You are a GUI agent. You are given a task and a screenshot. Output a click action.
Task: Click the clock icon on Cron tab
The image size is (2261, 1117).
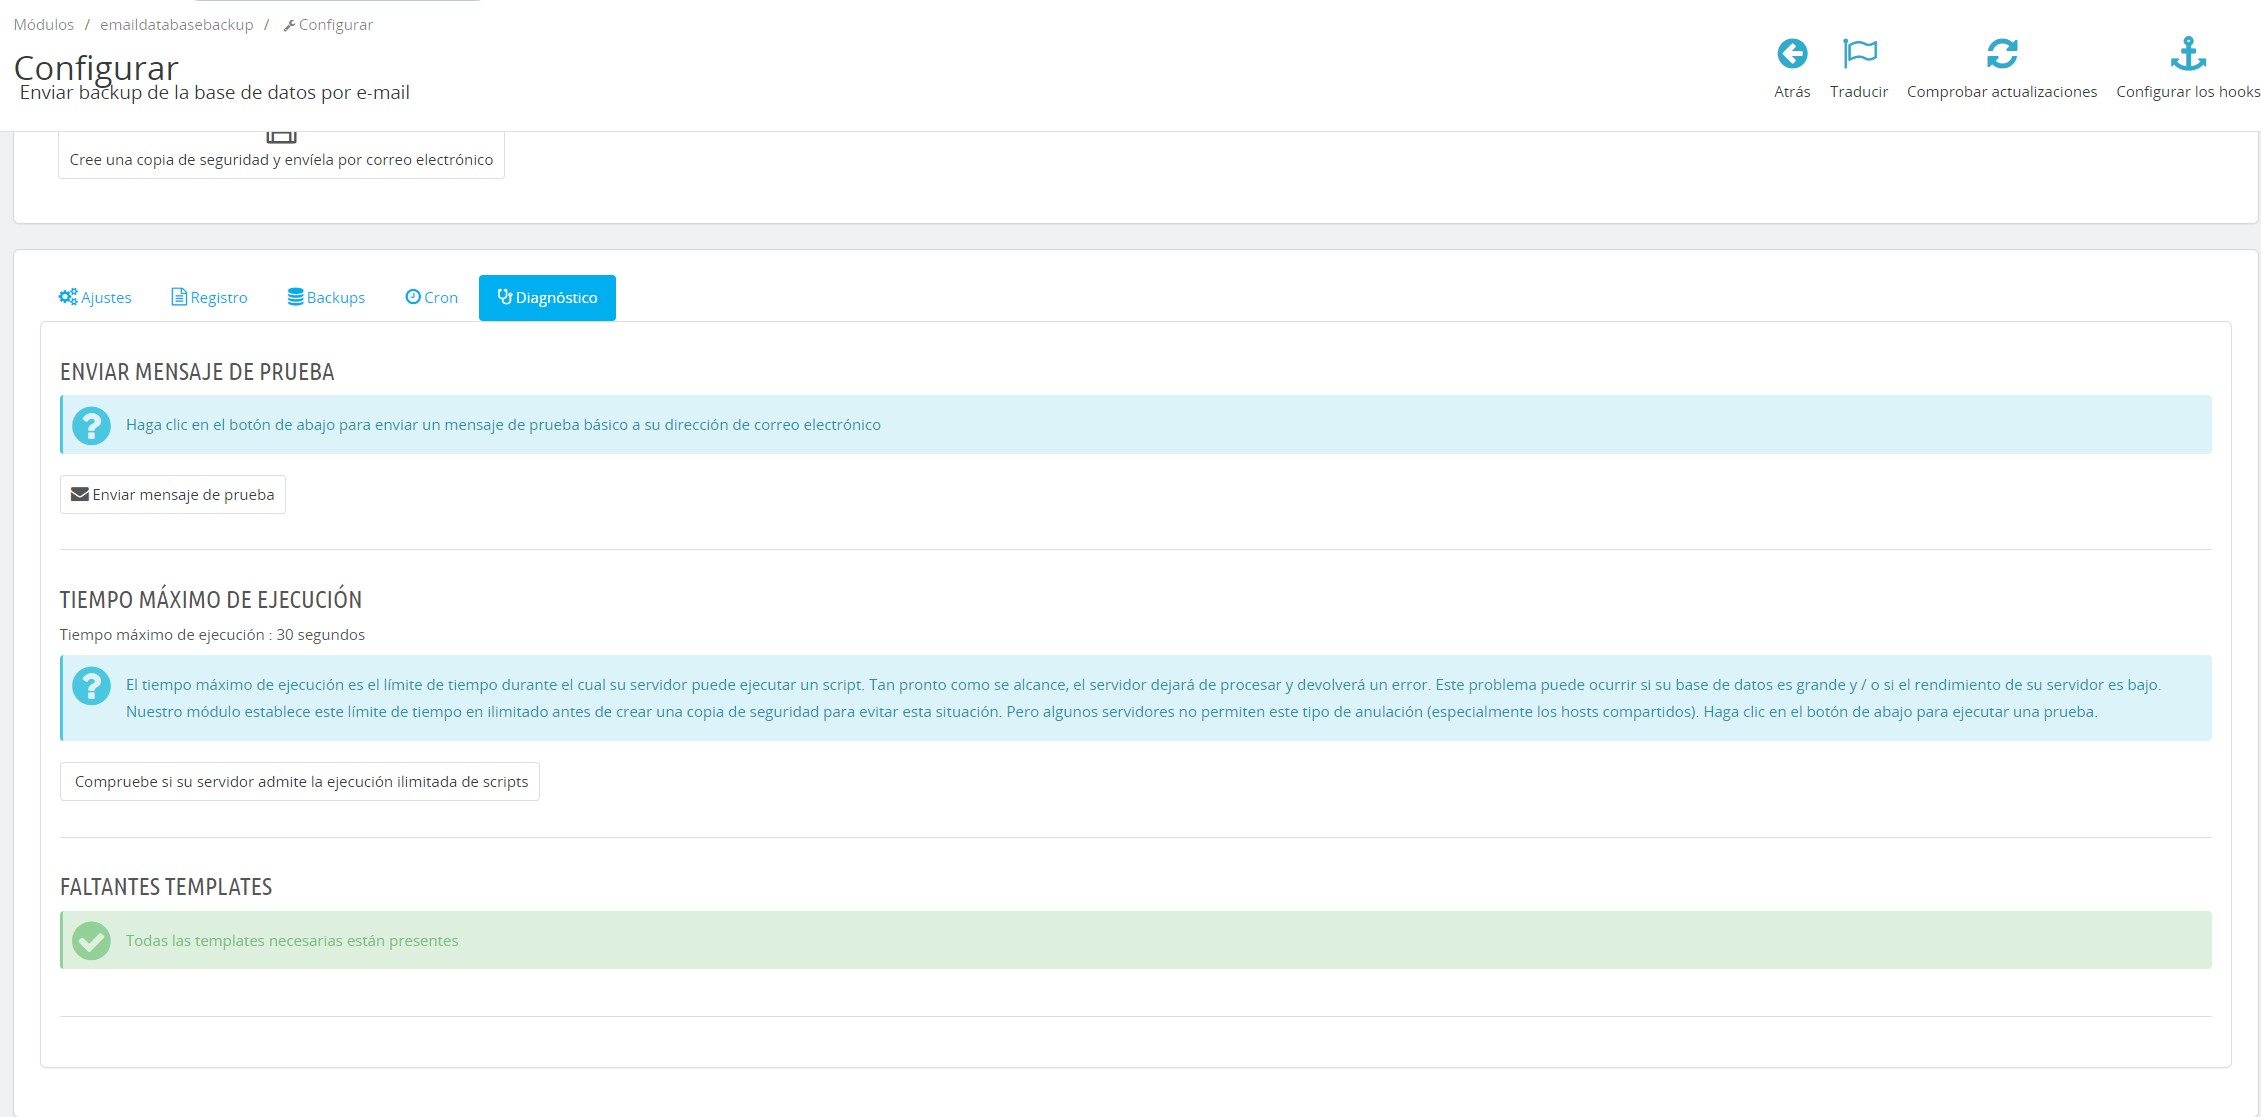pos(412,297)
